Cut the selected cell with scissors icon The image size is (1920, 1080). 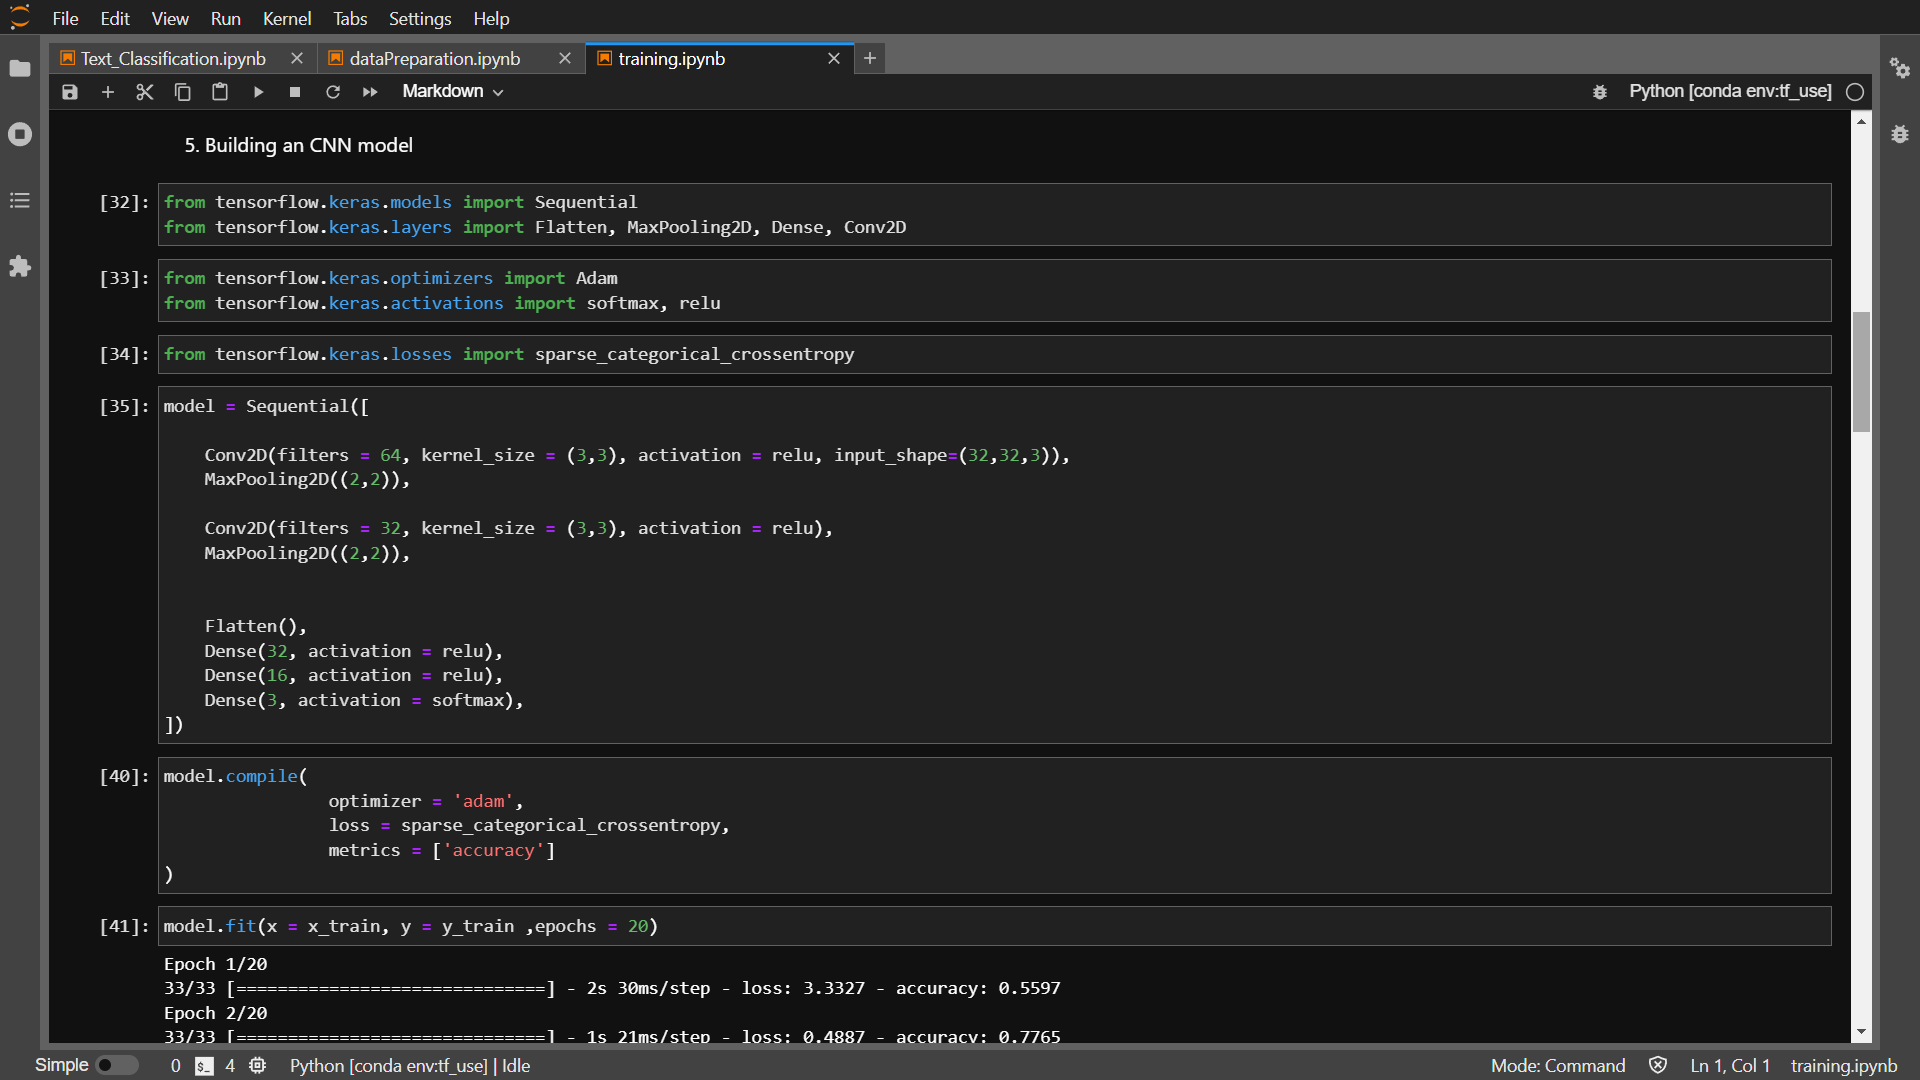coord(145,92)
